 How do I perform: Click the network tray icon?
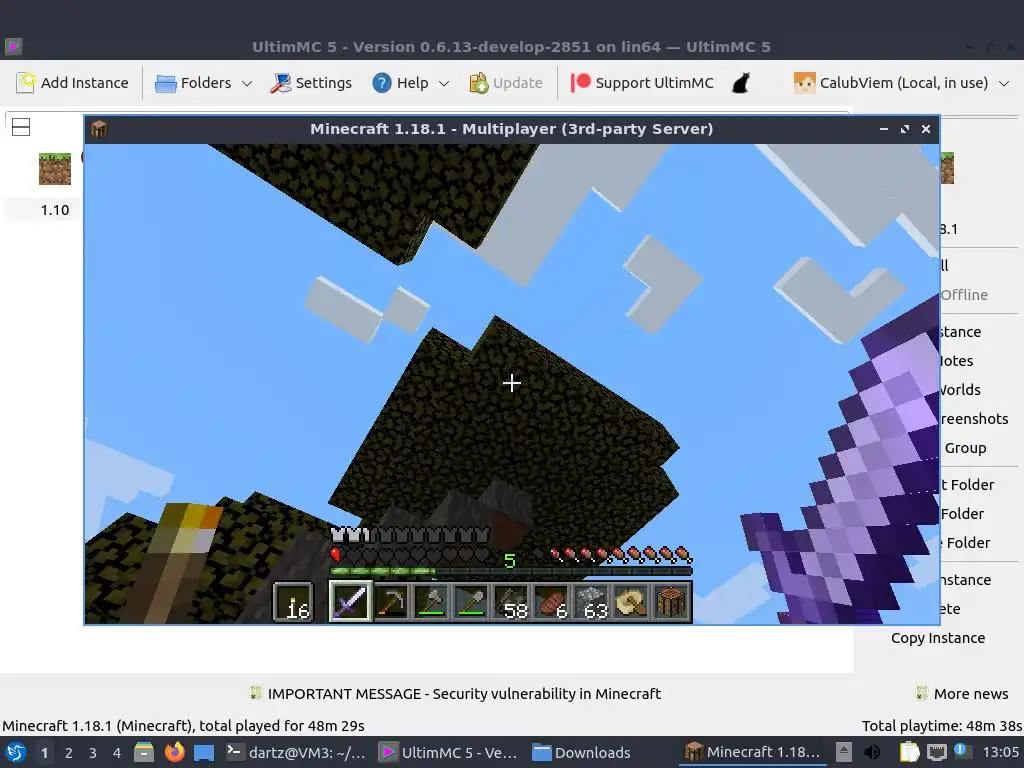click(x=936, y=752)
